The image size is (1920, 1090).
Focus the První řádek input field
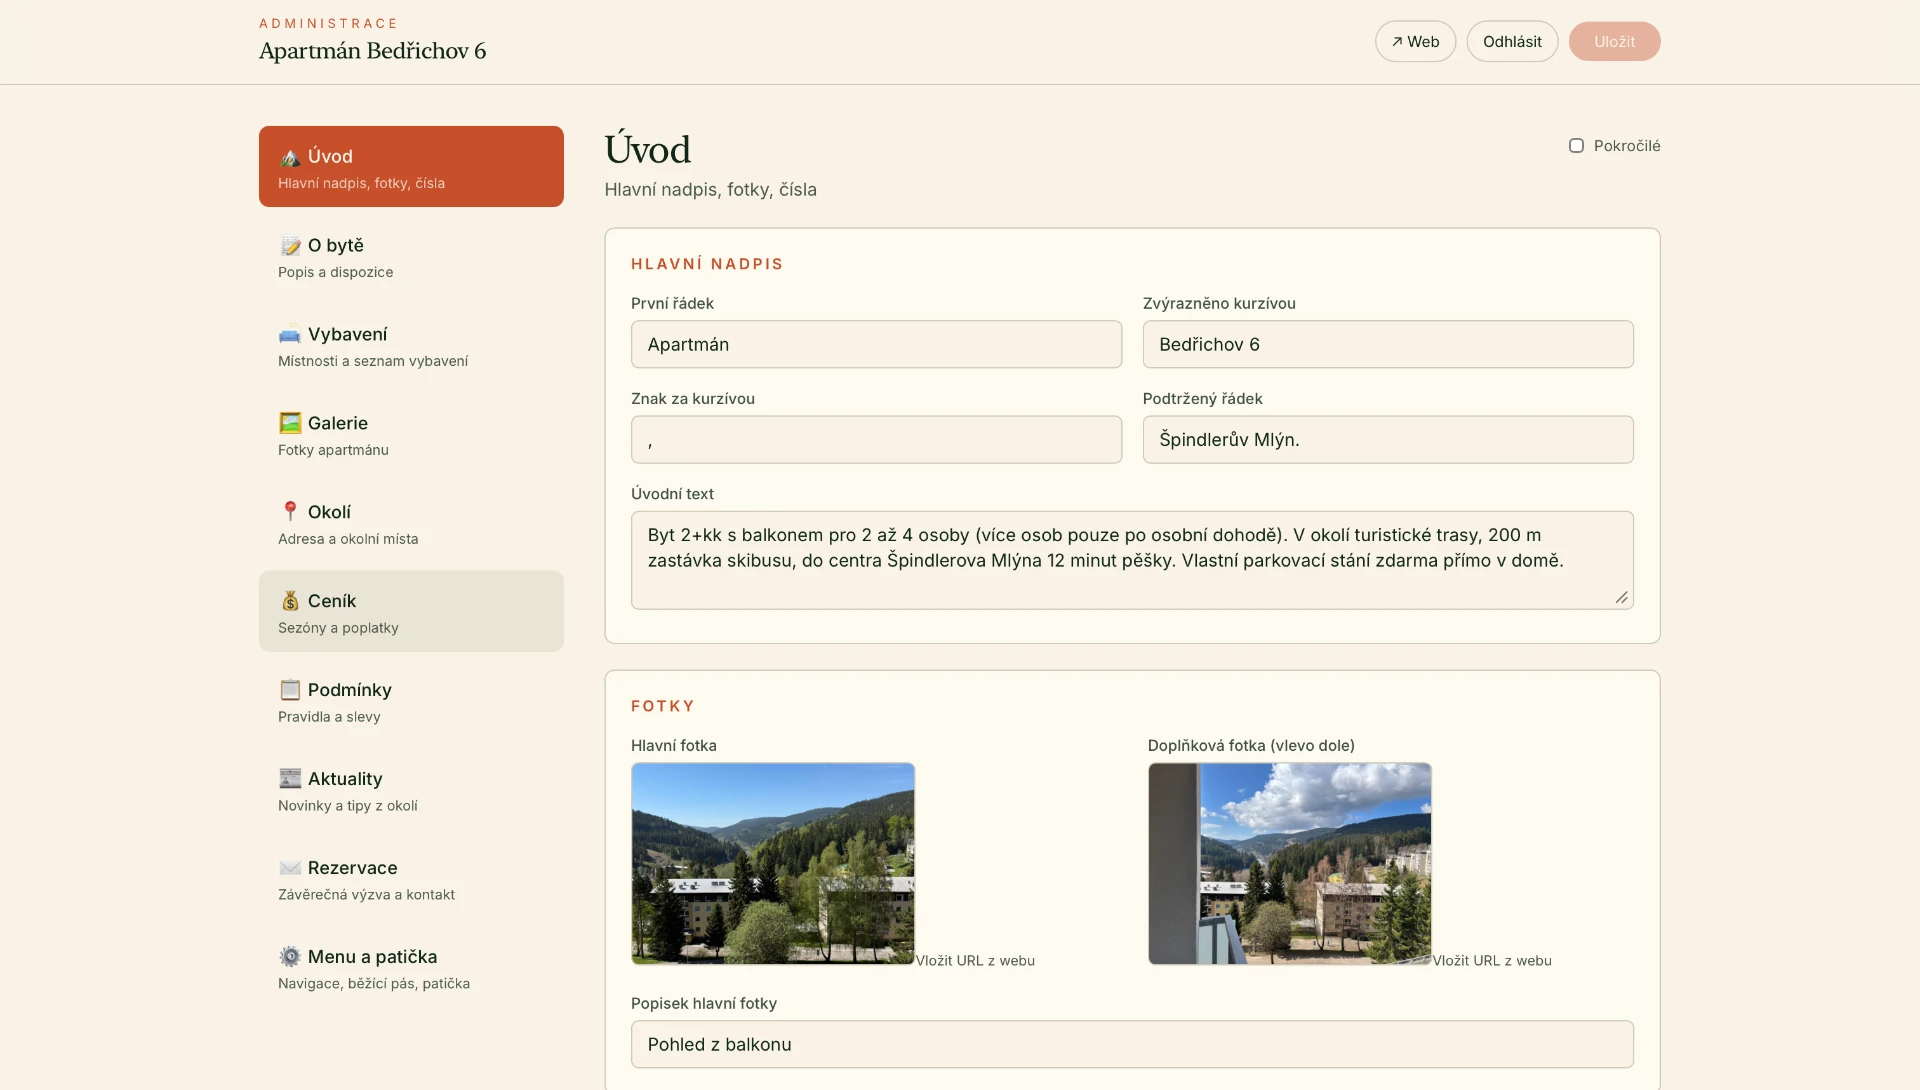point(876,345)
